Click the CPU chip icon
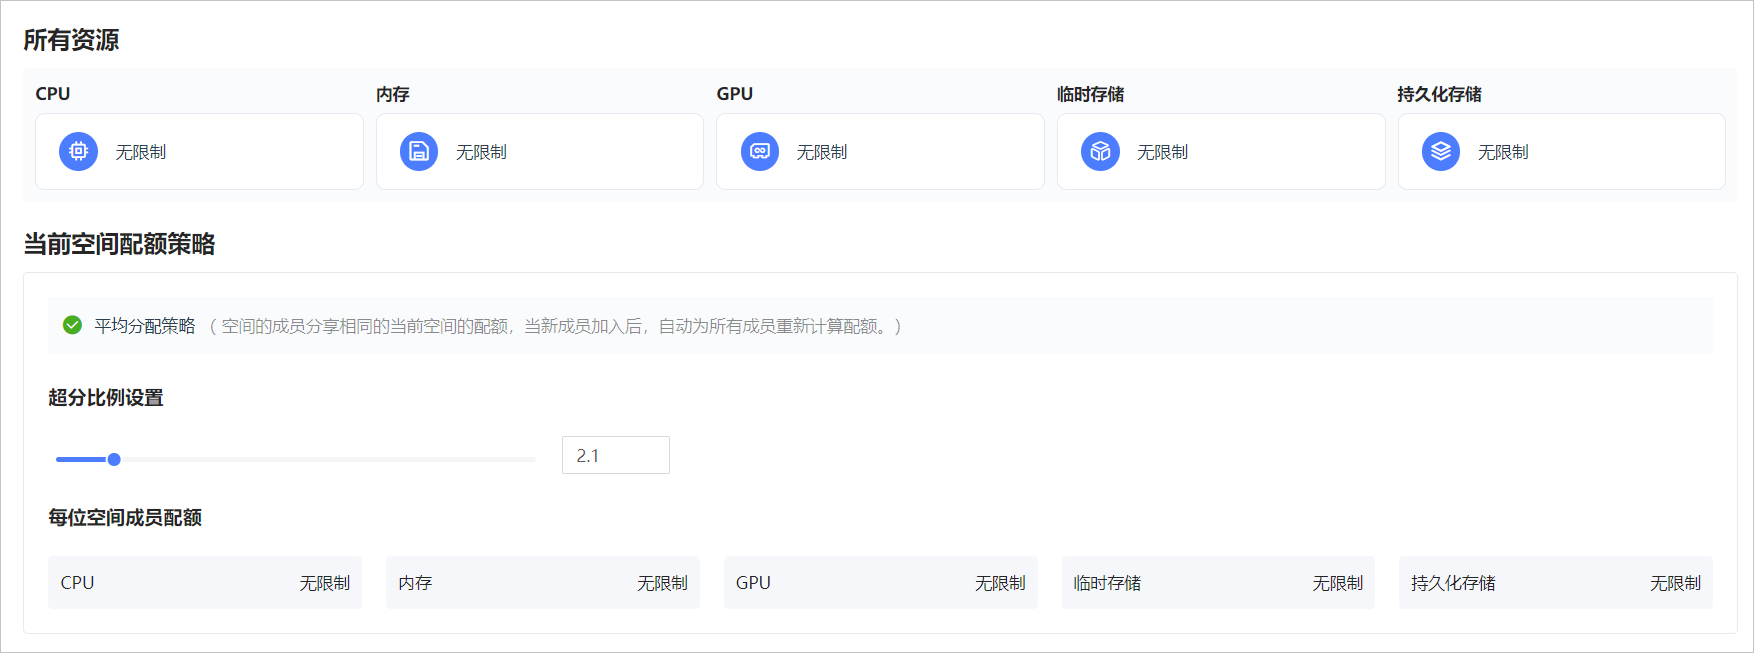 tap(78, 152)
